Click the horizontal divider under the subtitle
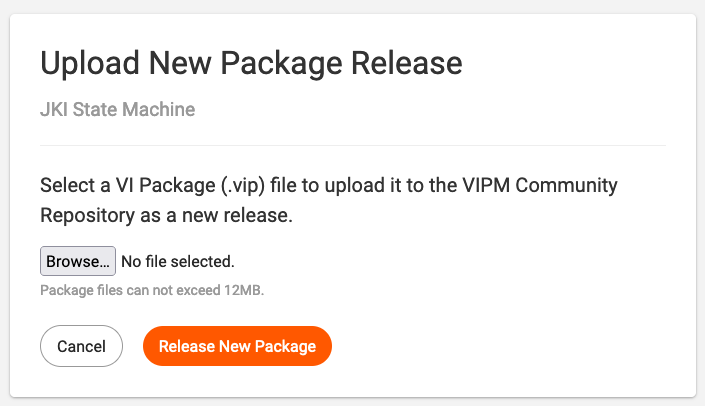705x406 pixels. [x=353, y=145]
